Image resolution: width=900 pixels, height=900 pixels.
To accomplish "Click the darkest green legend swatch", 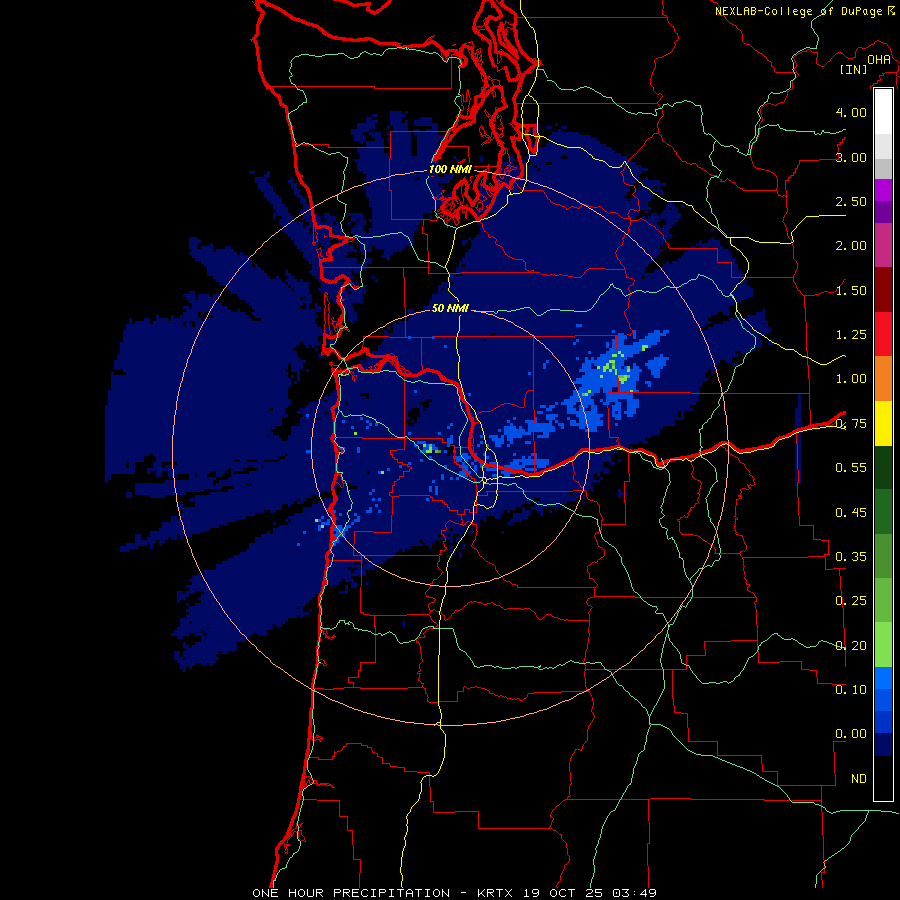I will pos(883,467).
